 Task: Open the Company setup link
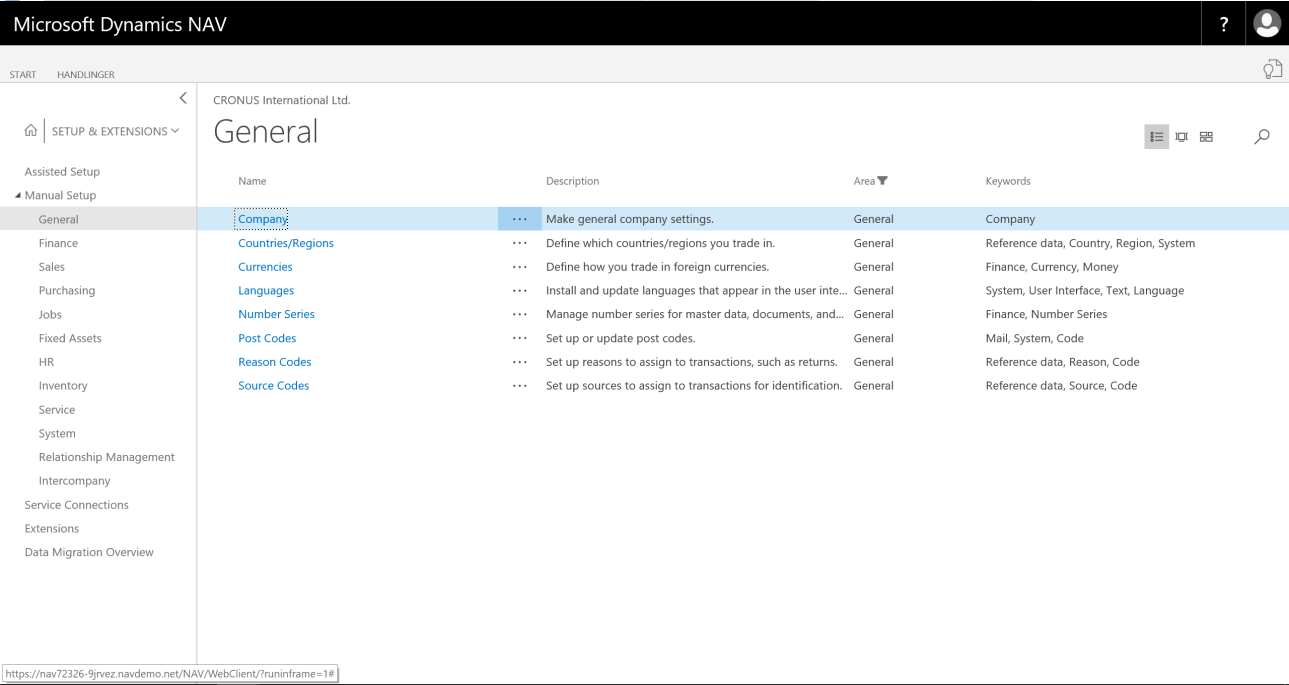pyautogui.click(x=263, y=219)
